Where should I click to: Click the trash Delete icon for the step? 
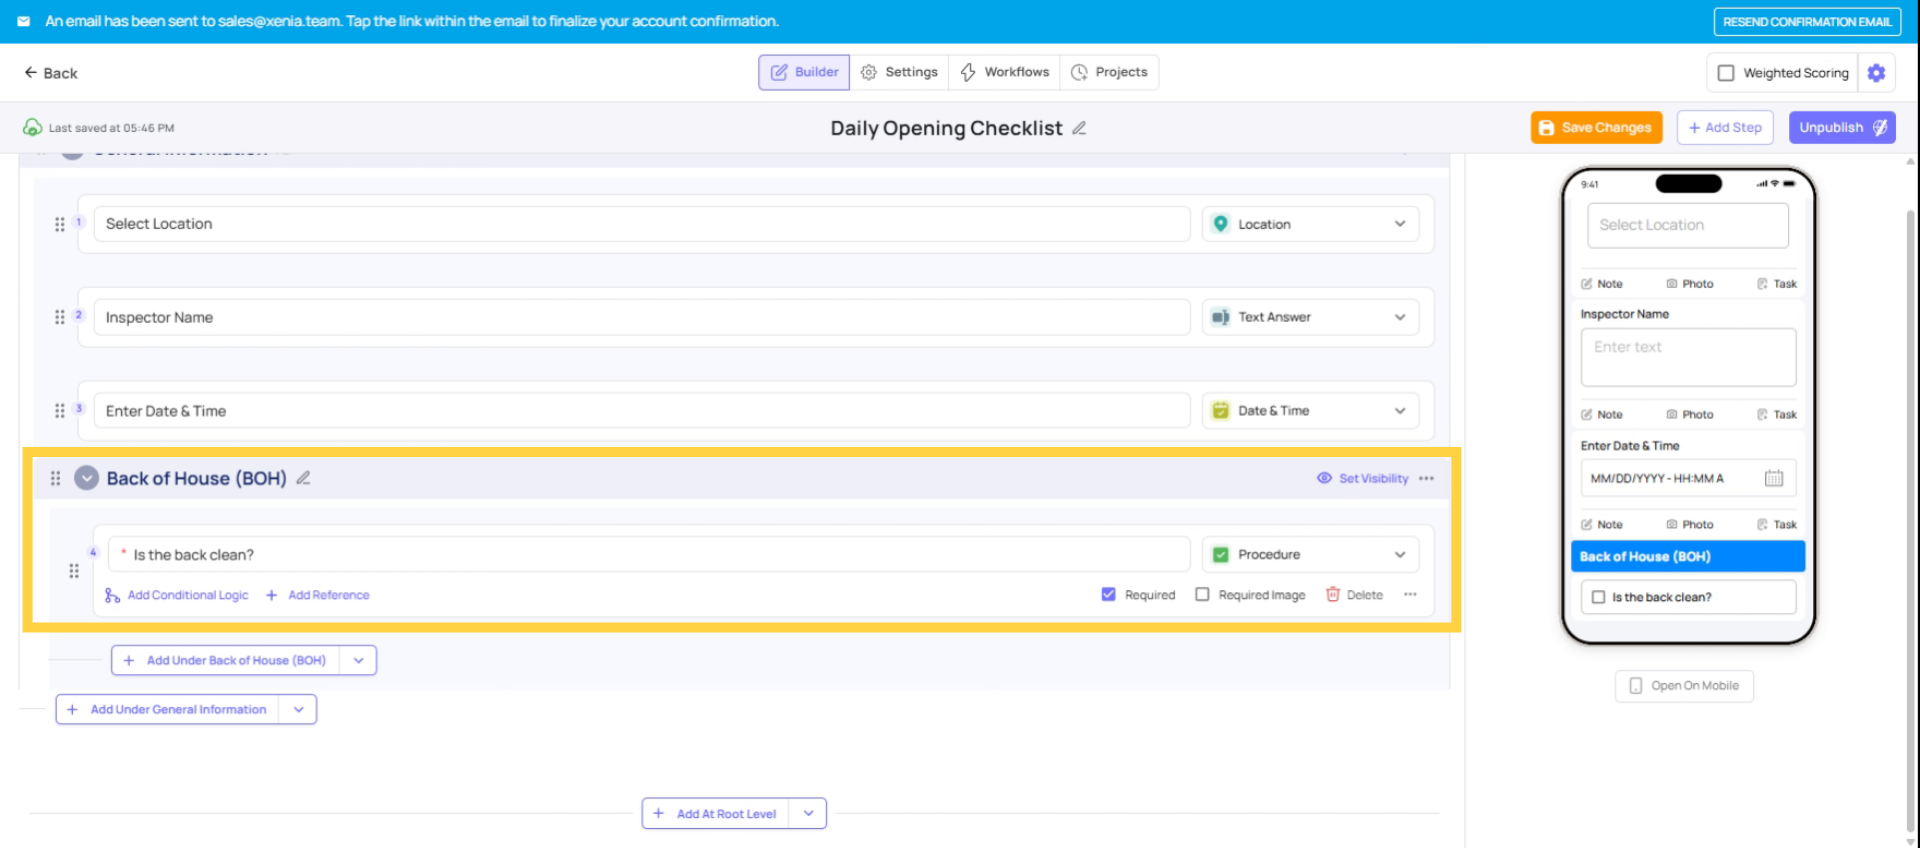point(1332,595)
